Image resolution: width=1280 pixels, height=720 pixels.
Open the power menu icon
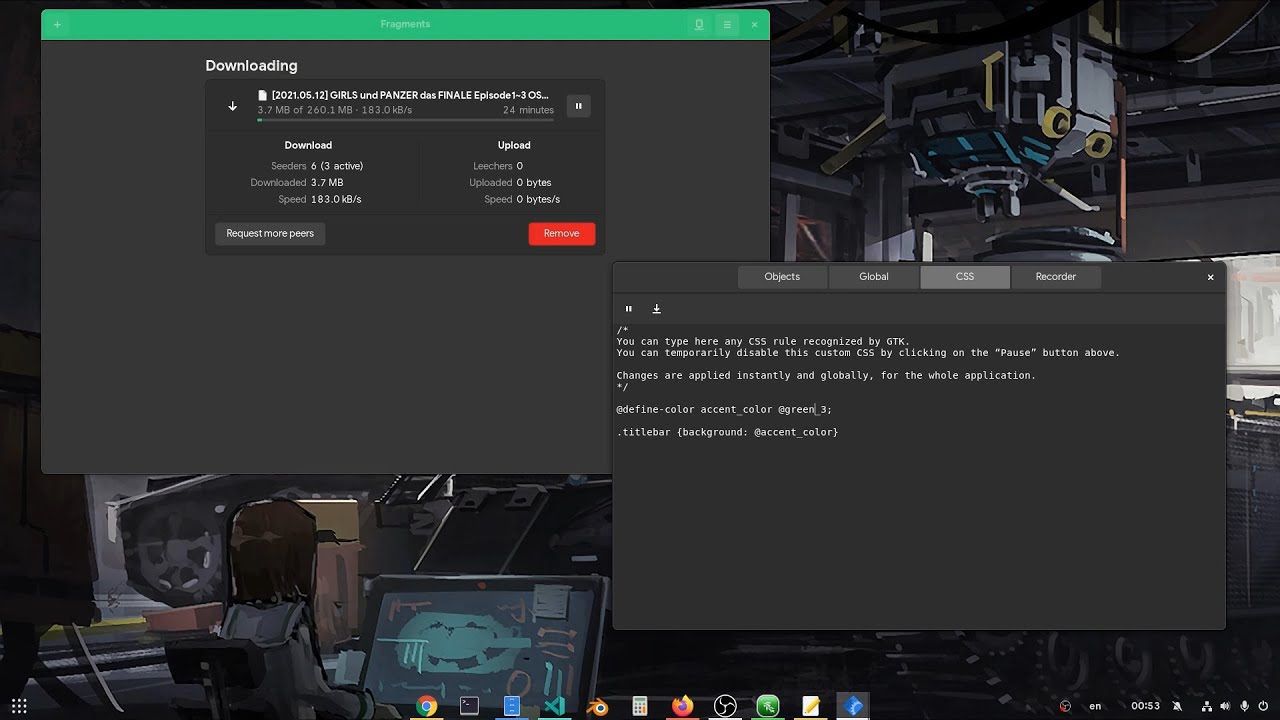pyautogui.click(x=1263, y=706)
